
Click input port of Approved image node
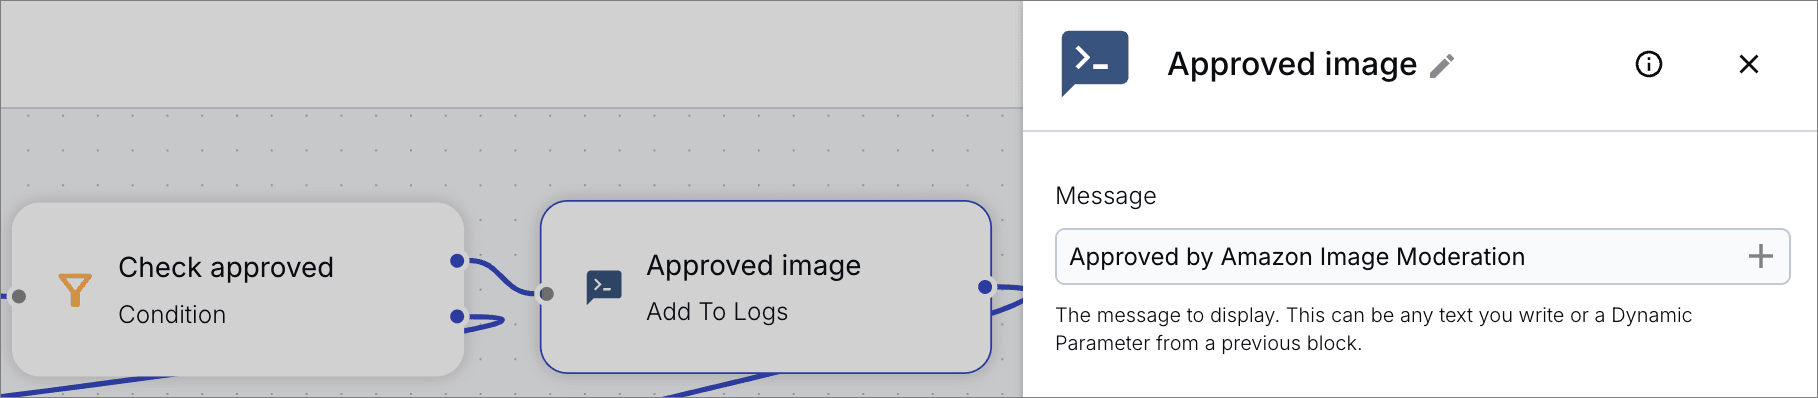click(546, 294)
